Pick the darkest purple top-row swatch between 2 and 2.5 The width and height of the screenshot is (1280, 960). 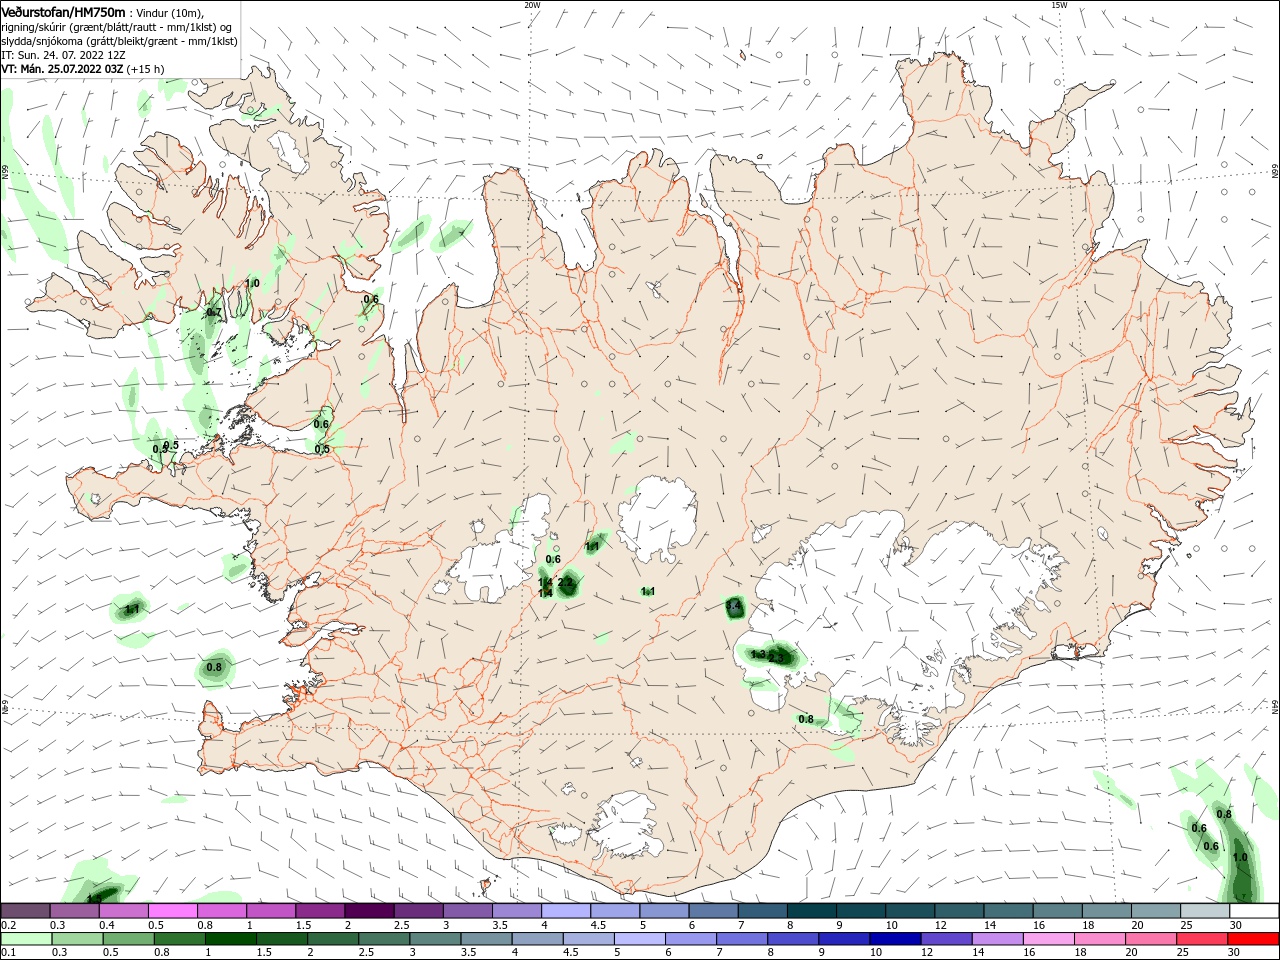tap(369, 911)
